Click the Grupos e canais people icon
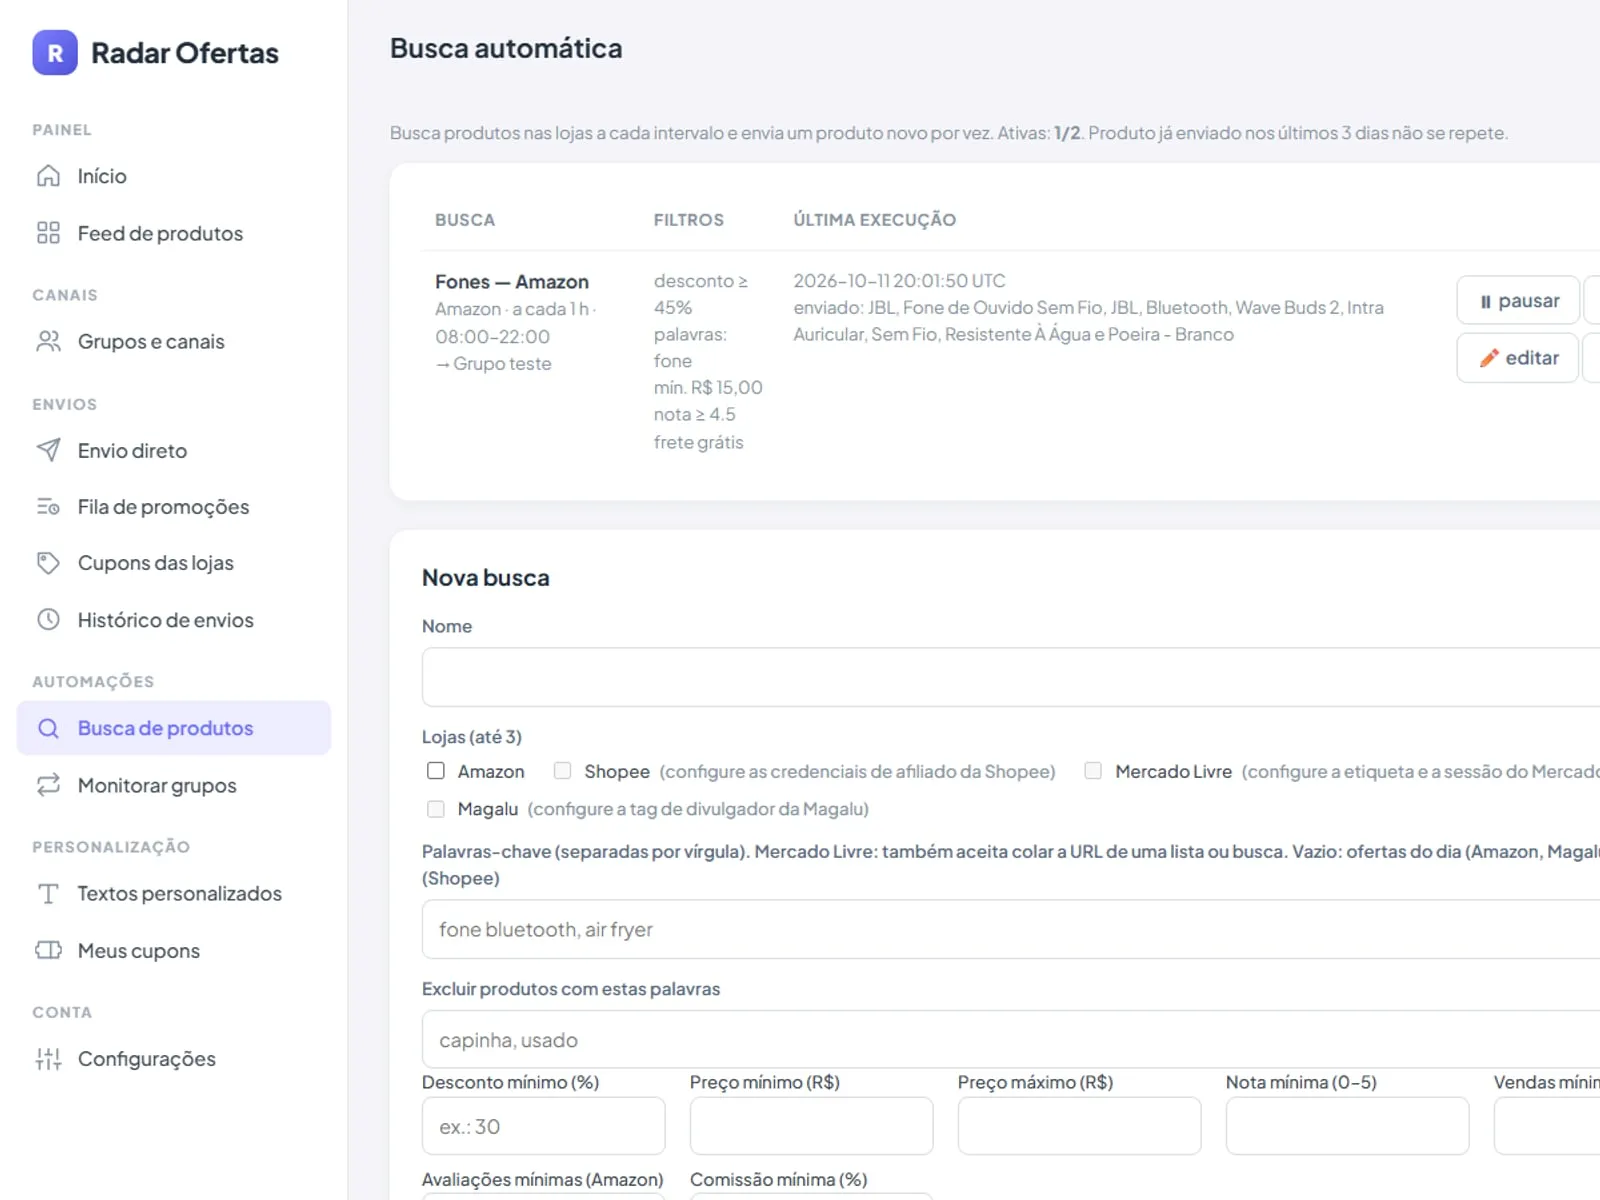Screen dimensions: 1600x1200 point(48,341)
